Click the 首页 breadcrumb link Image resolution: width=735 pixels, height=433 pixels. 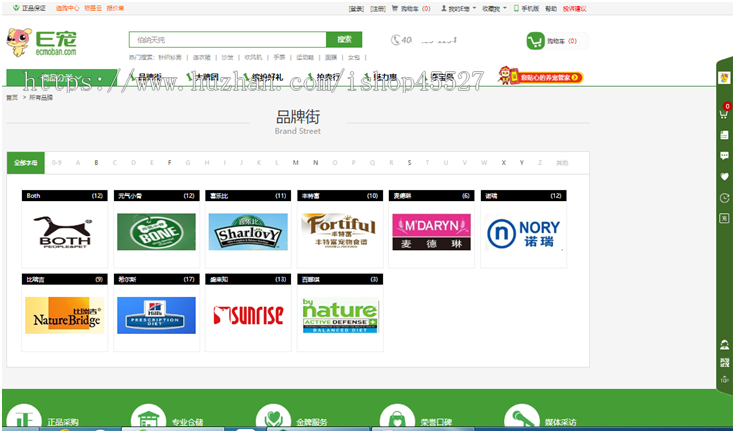12,97
